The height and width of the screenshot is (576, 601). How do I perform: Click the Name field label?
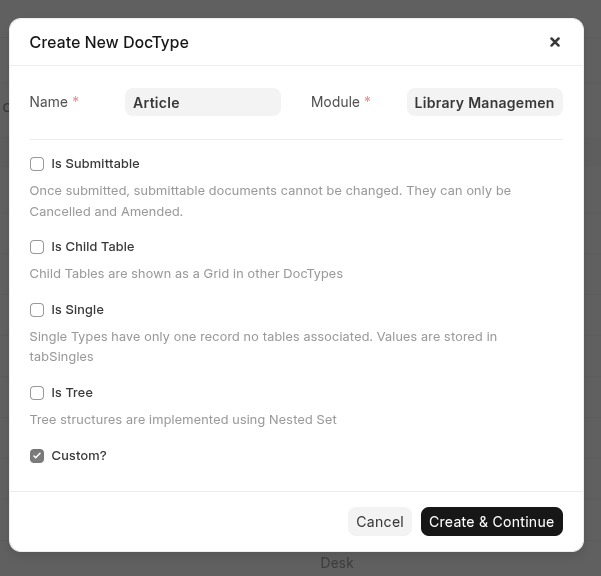pos(48,102)
